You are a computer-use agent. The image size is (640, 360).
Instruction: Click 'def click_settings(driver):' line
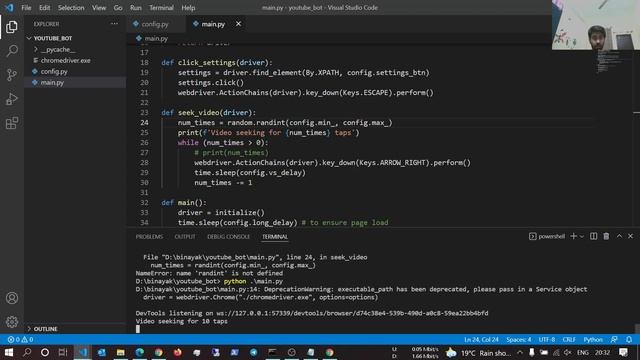pos(217,62)
